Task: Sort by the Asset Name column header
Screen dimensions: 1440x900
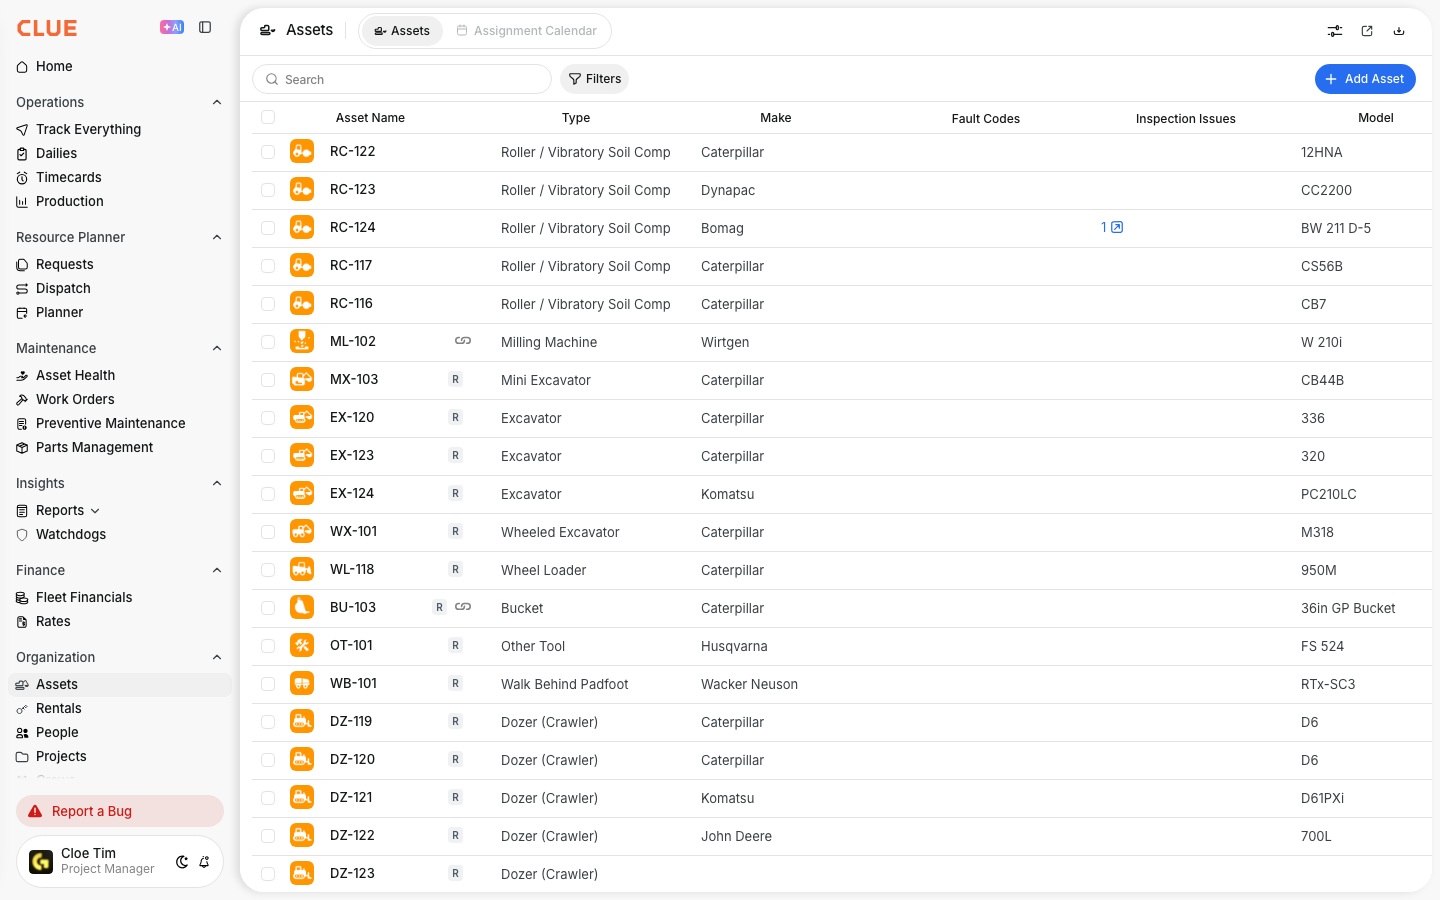Action: pos(370,117)
